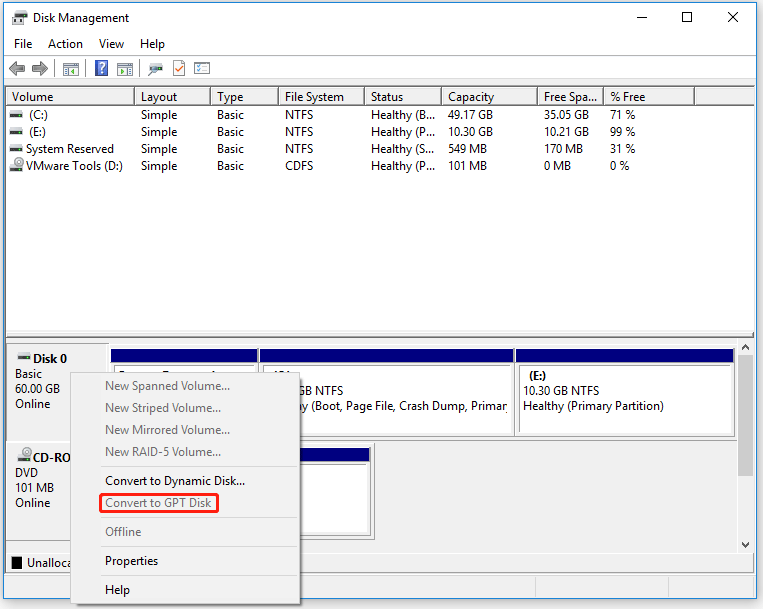Select the System Reserved partition block

(x=184, y=359)
